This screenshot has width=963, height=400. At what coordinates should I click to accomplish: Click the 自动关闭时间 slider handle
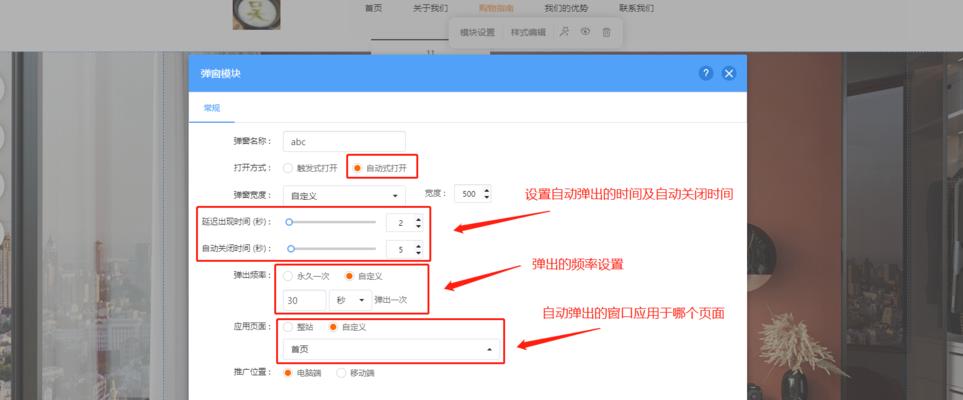(291, 249)
